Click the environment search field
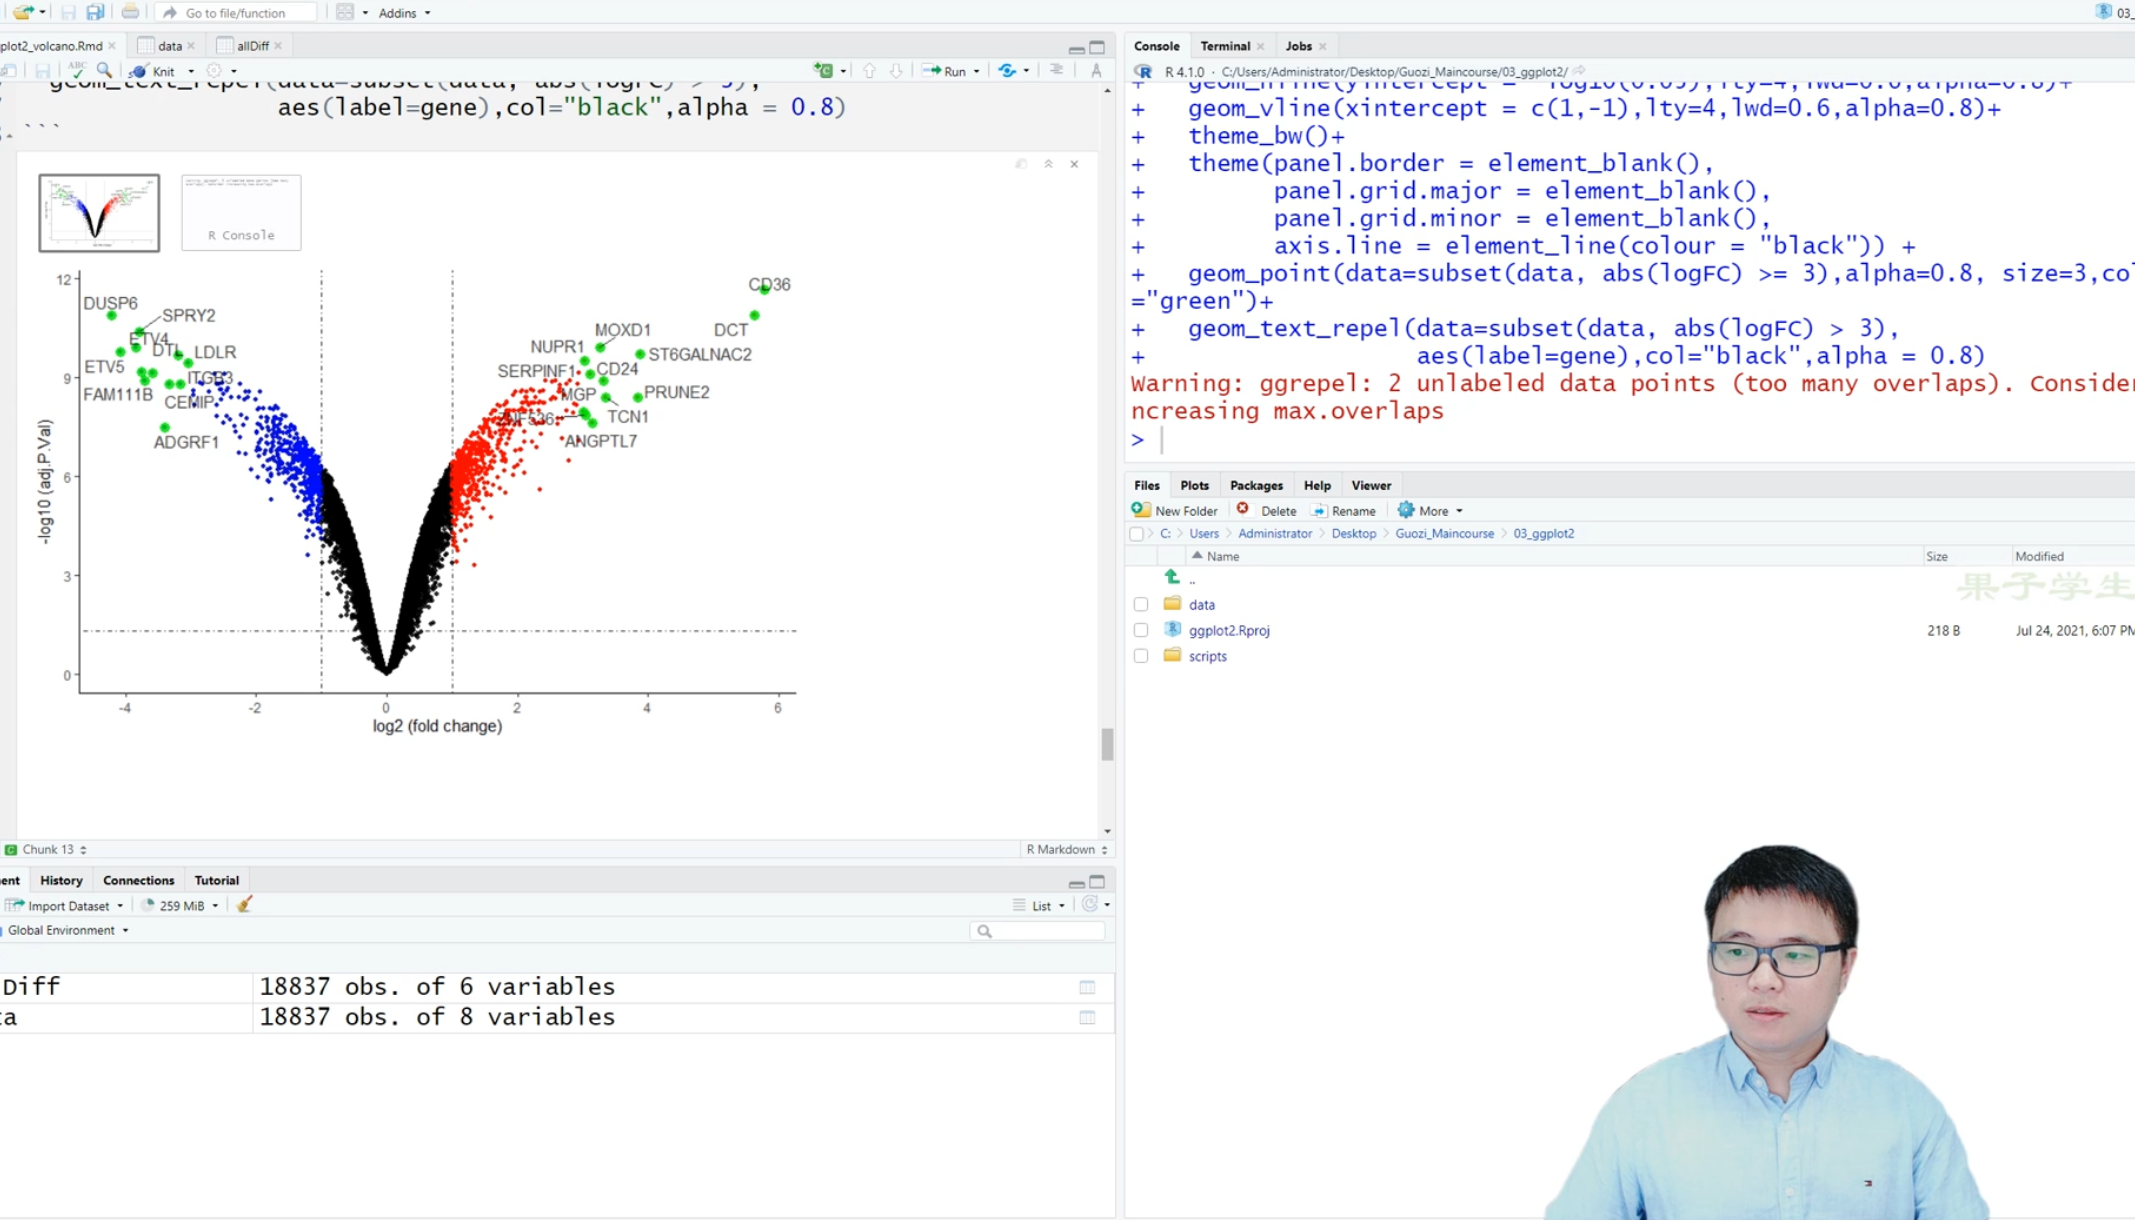 point(1037,931)
